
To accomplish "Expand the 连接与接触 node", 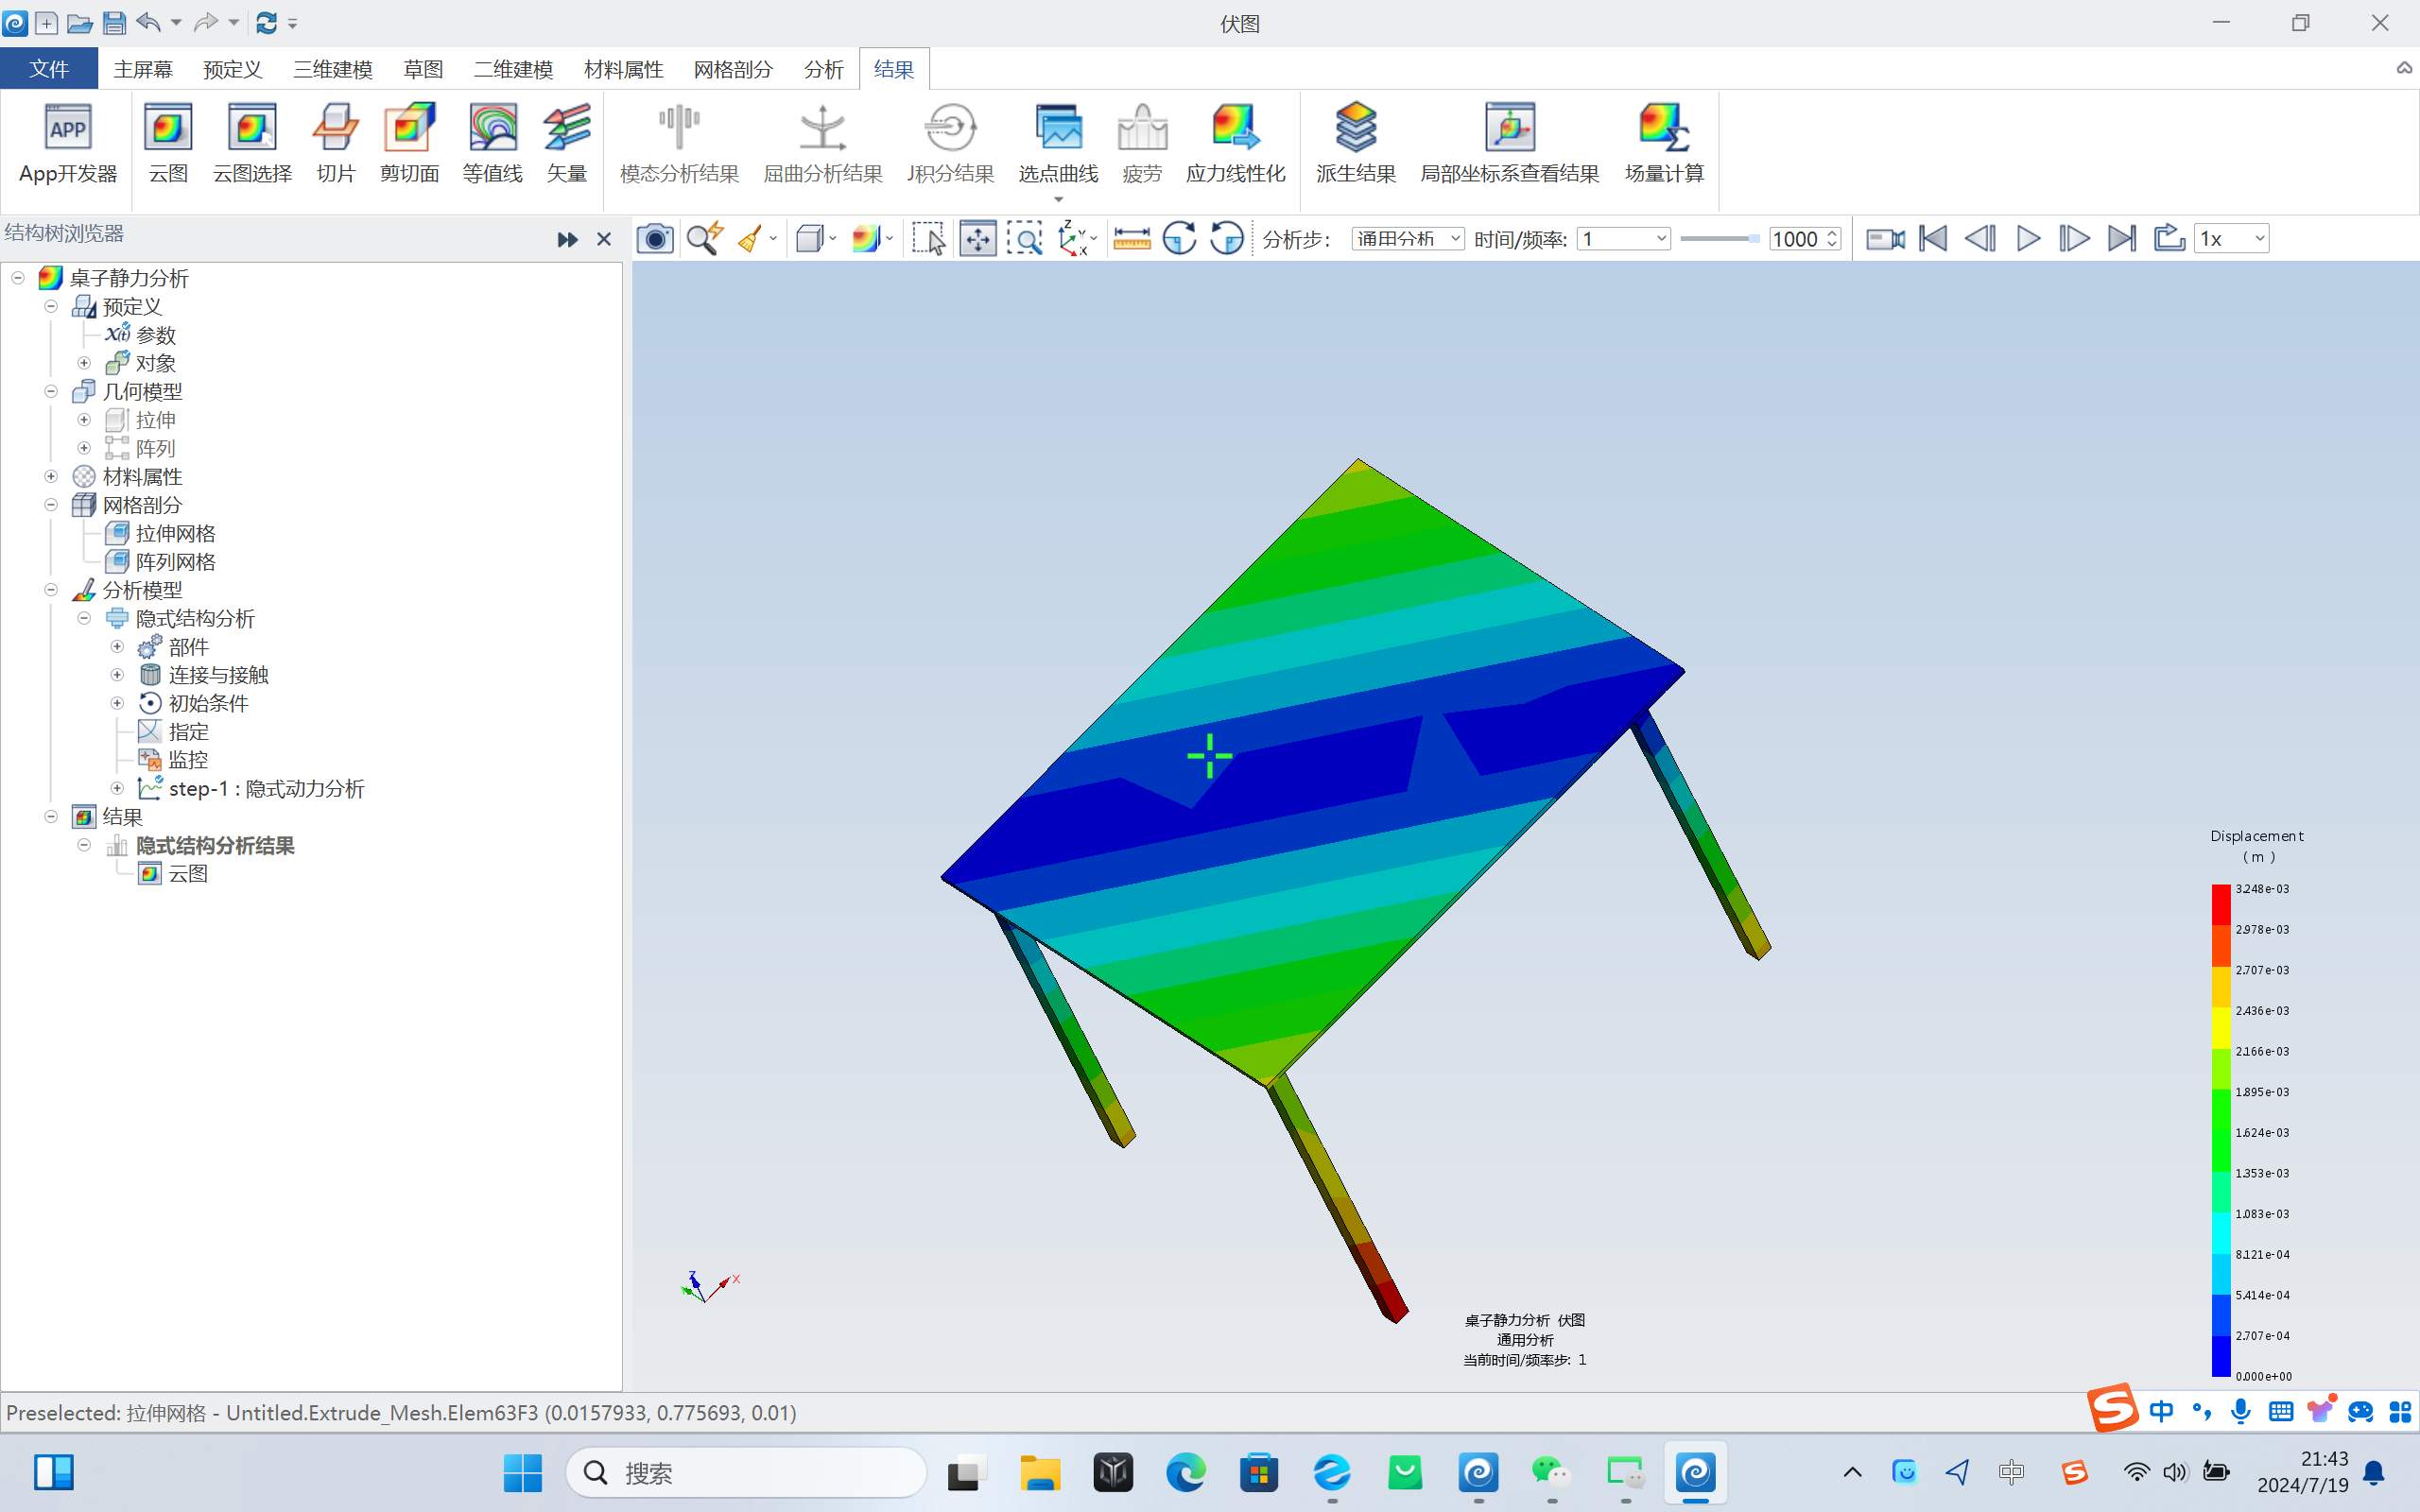I will (x=117, y=675).
